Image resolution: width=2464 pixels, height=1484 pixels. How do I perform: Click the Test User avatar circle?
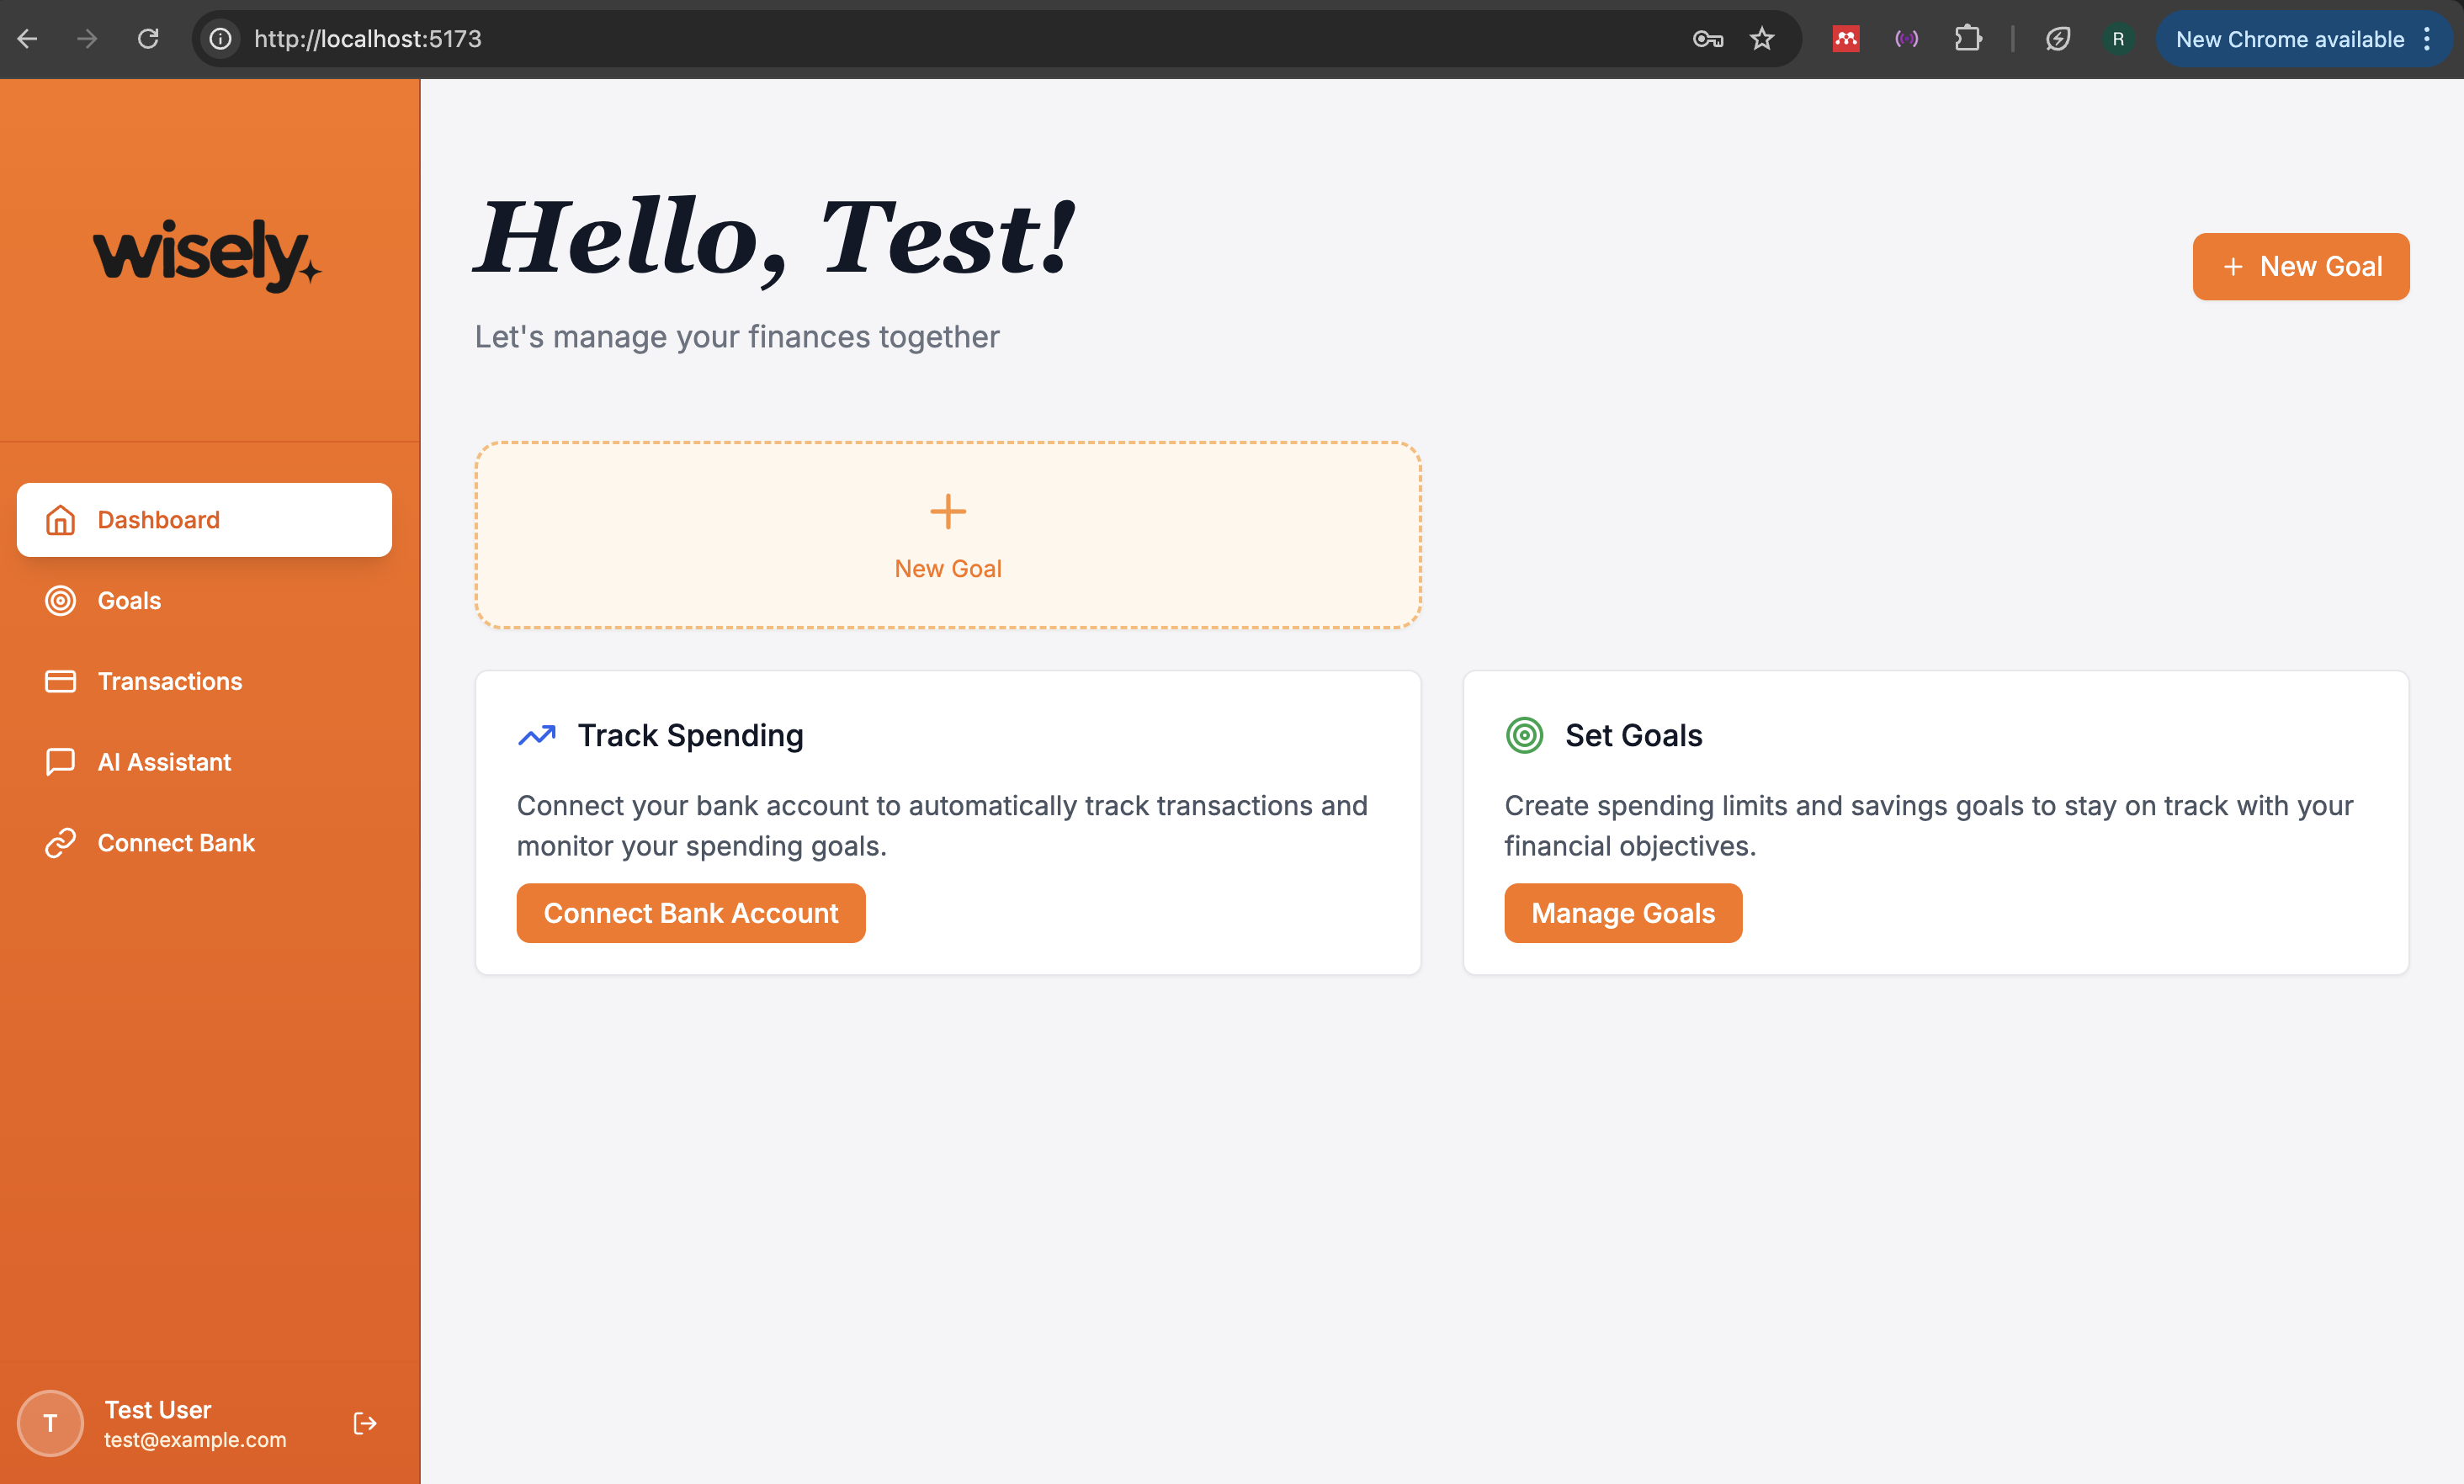(x=50, y=1423)
